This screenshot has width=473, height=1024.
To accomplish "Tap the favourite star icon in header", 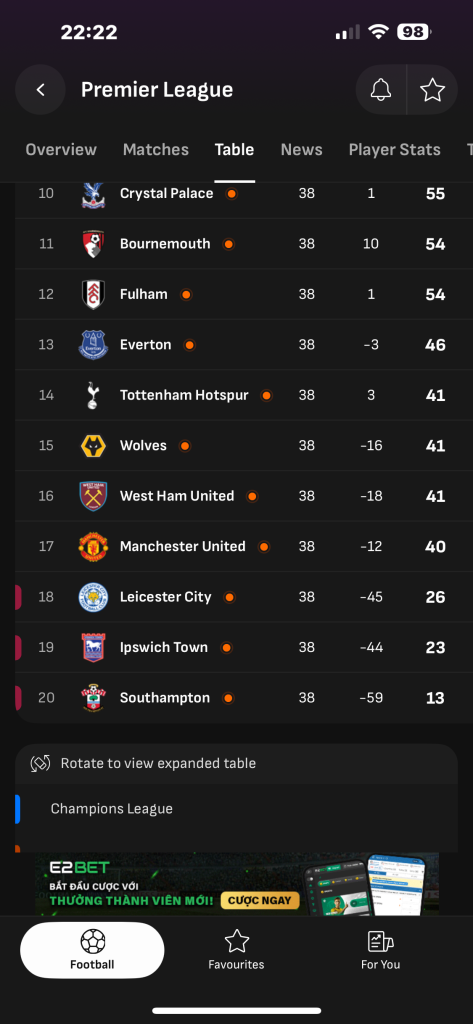I will [x=432, y=90].
